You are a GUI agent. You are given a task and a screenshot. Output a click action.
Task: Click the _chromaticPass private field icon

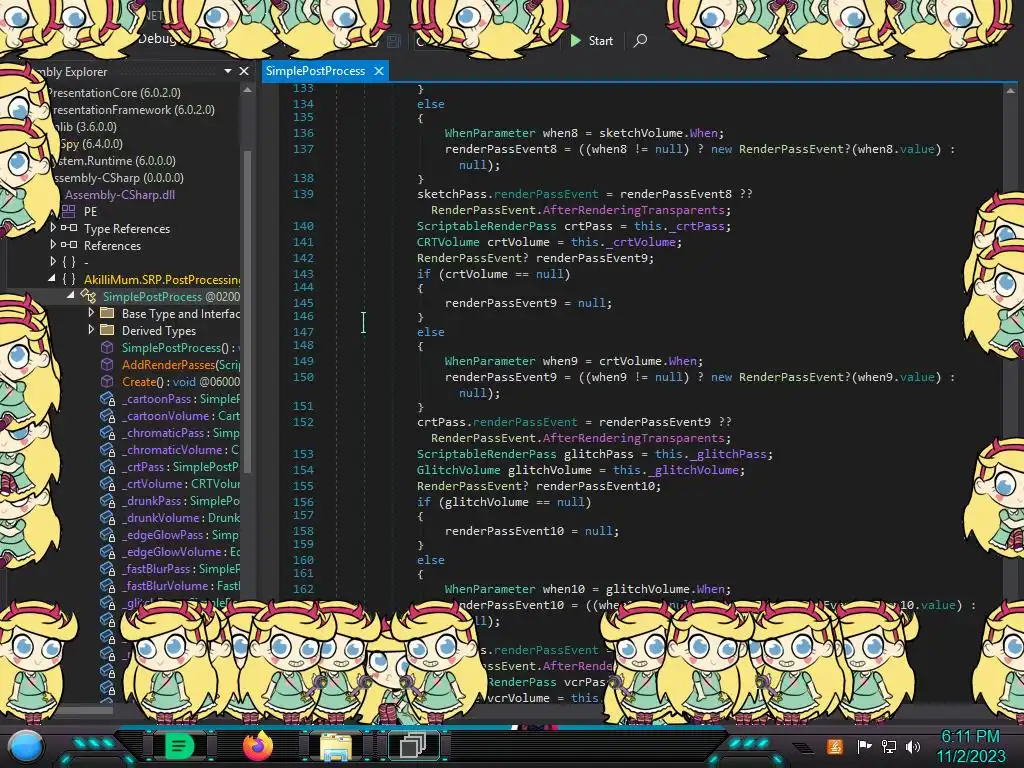(108, 433)
